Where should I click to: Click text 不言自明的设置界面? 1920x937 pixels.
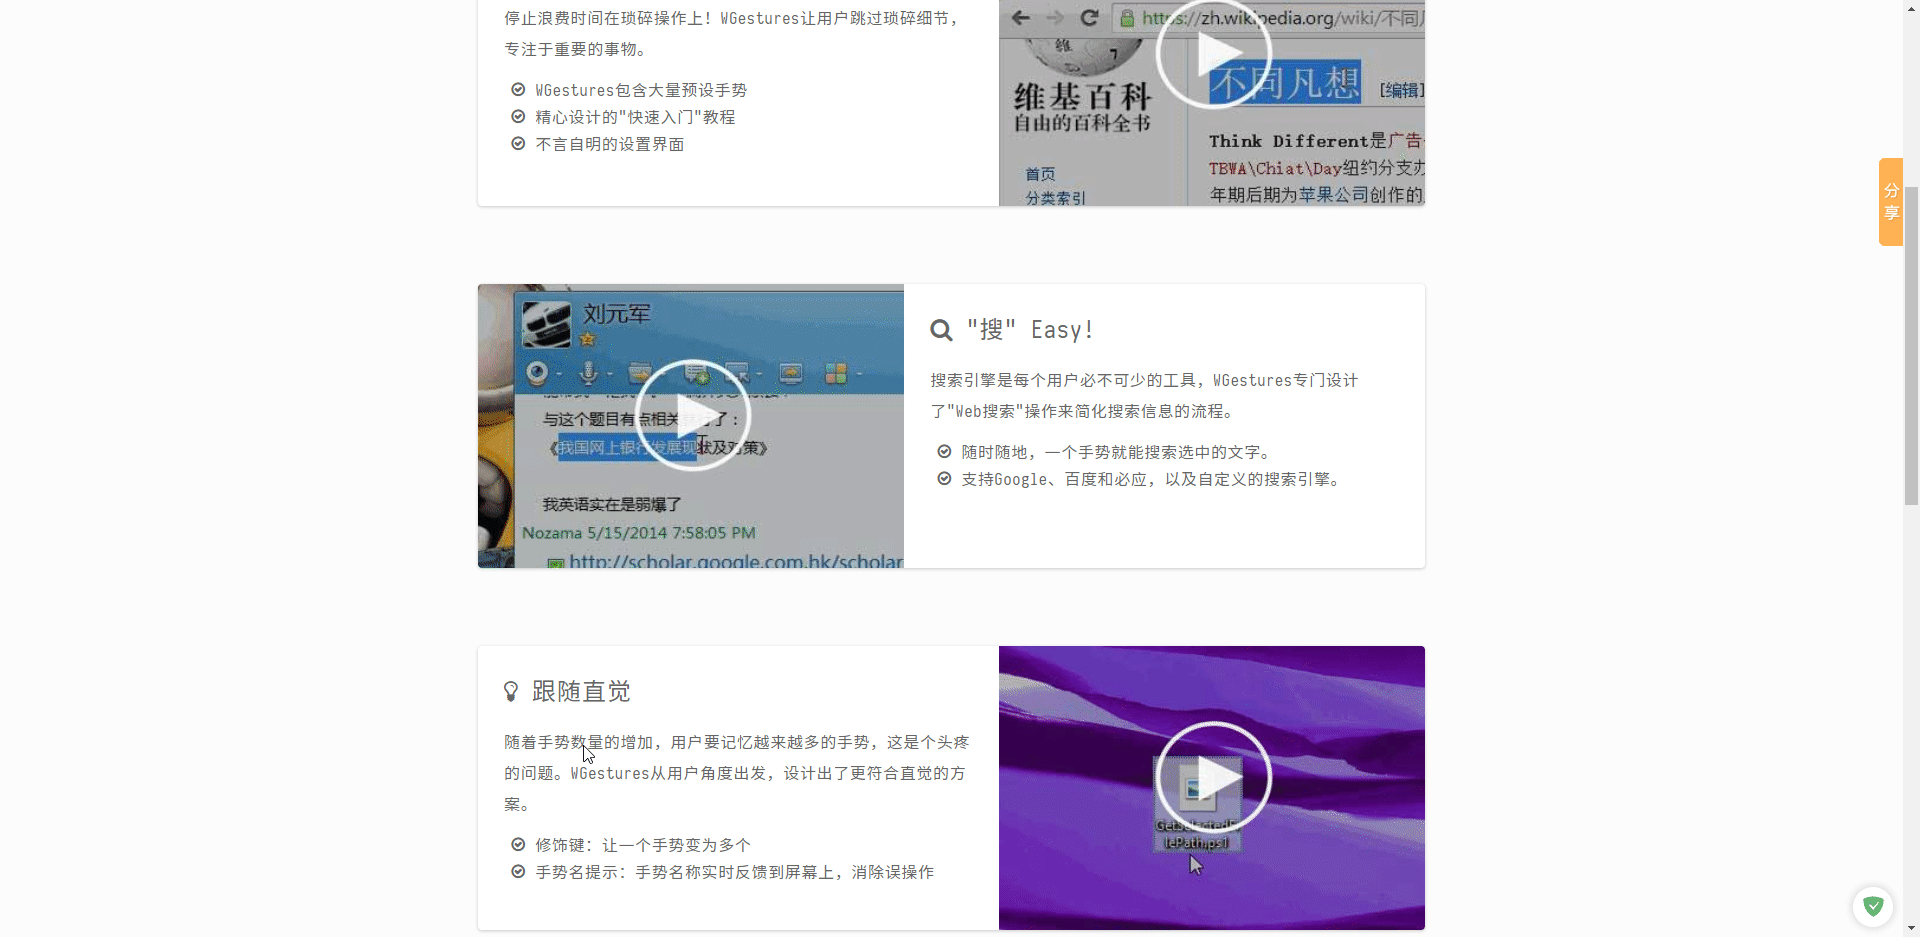point(610,144)
